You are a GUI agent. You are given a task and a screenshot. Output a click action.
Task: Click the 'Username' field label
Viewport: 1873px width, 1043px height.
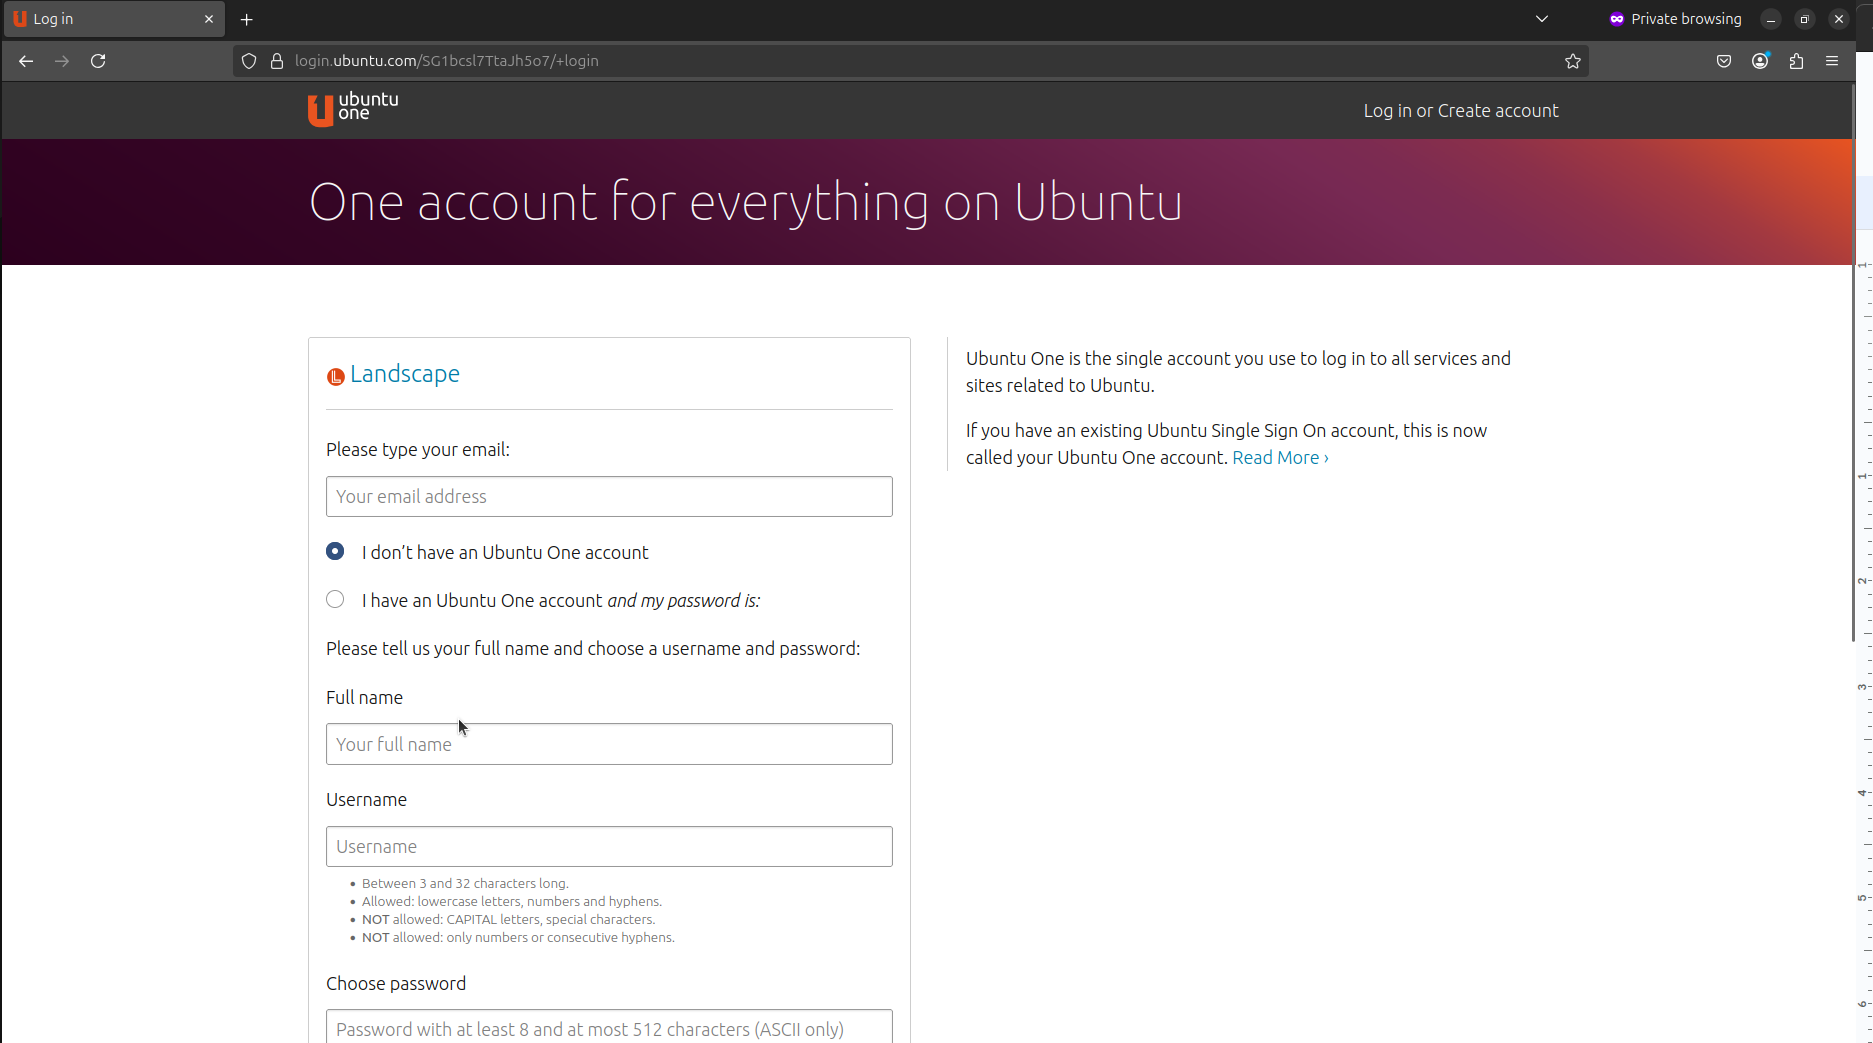366,799
